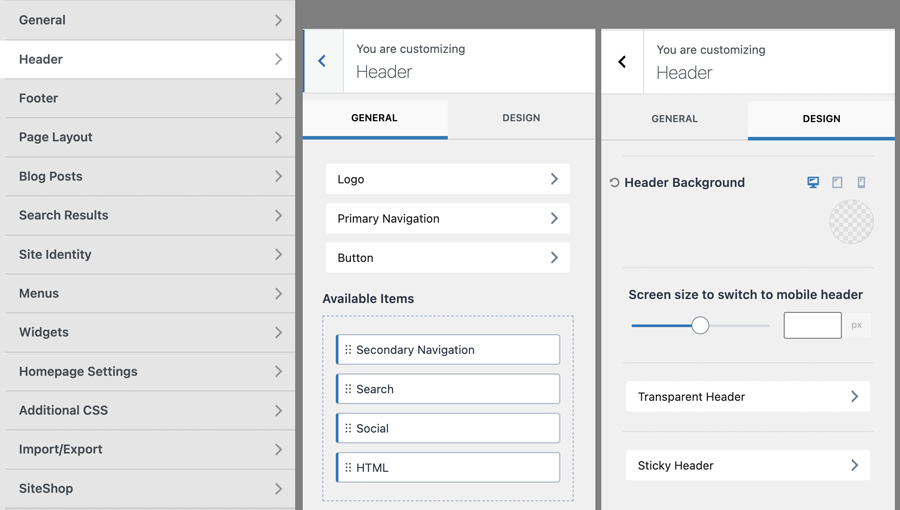This screenshot has height=510, width=900.
Task: Expand the Transparent Header settings
Action: 748,396
